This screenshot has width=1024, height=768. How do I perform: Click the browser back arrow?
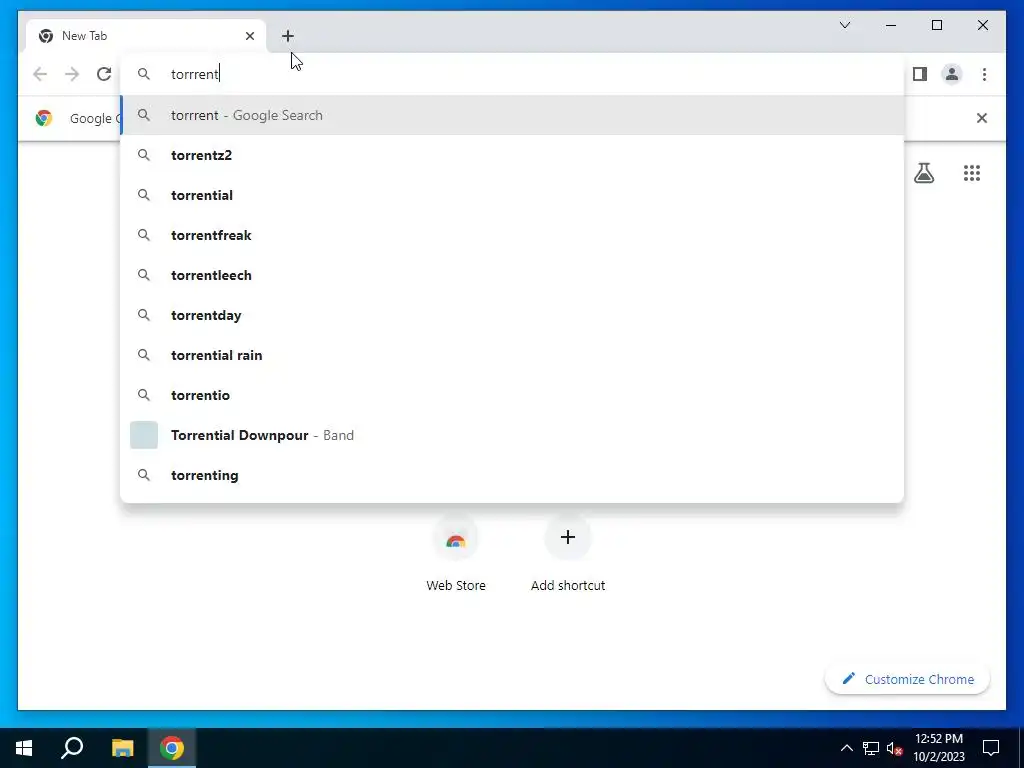pos(40,74)
